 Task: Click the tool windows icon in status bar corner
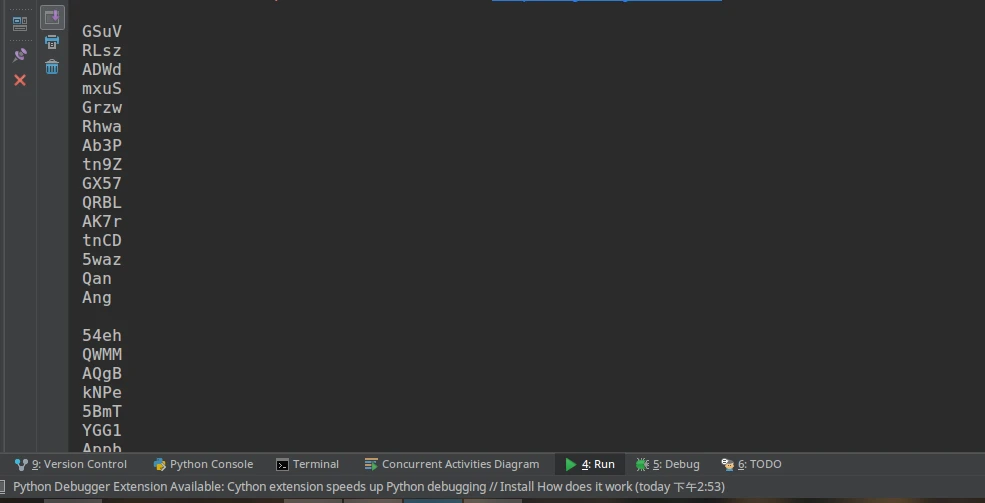3,487
